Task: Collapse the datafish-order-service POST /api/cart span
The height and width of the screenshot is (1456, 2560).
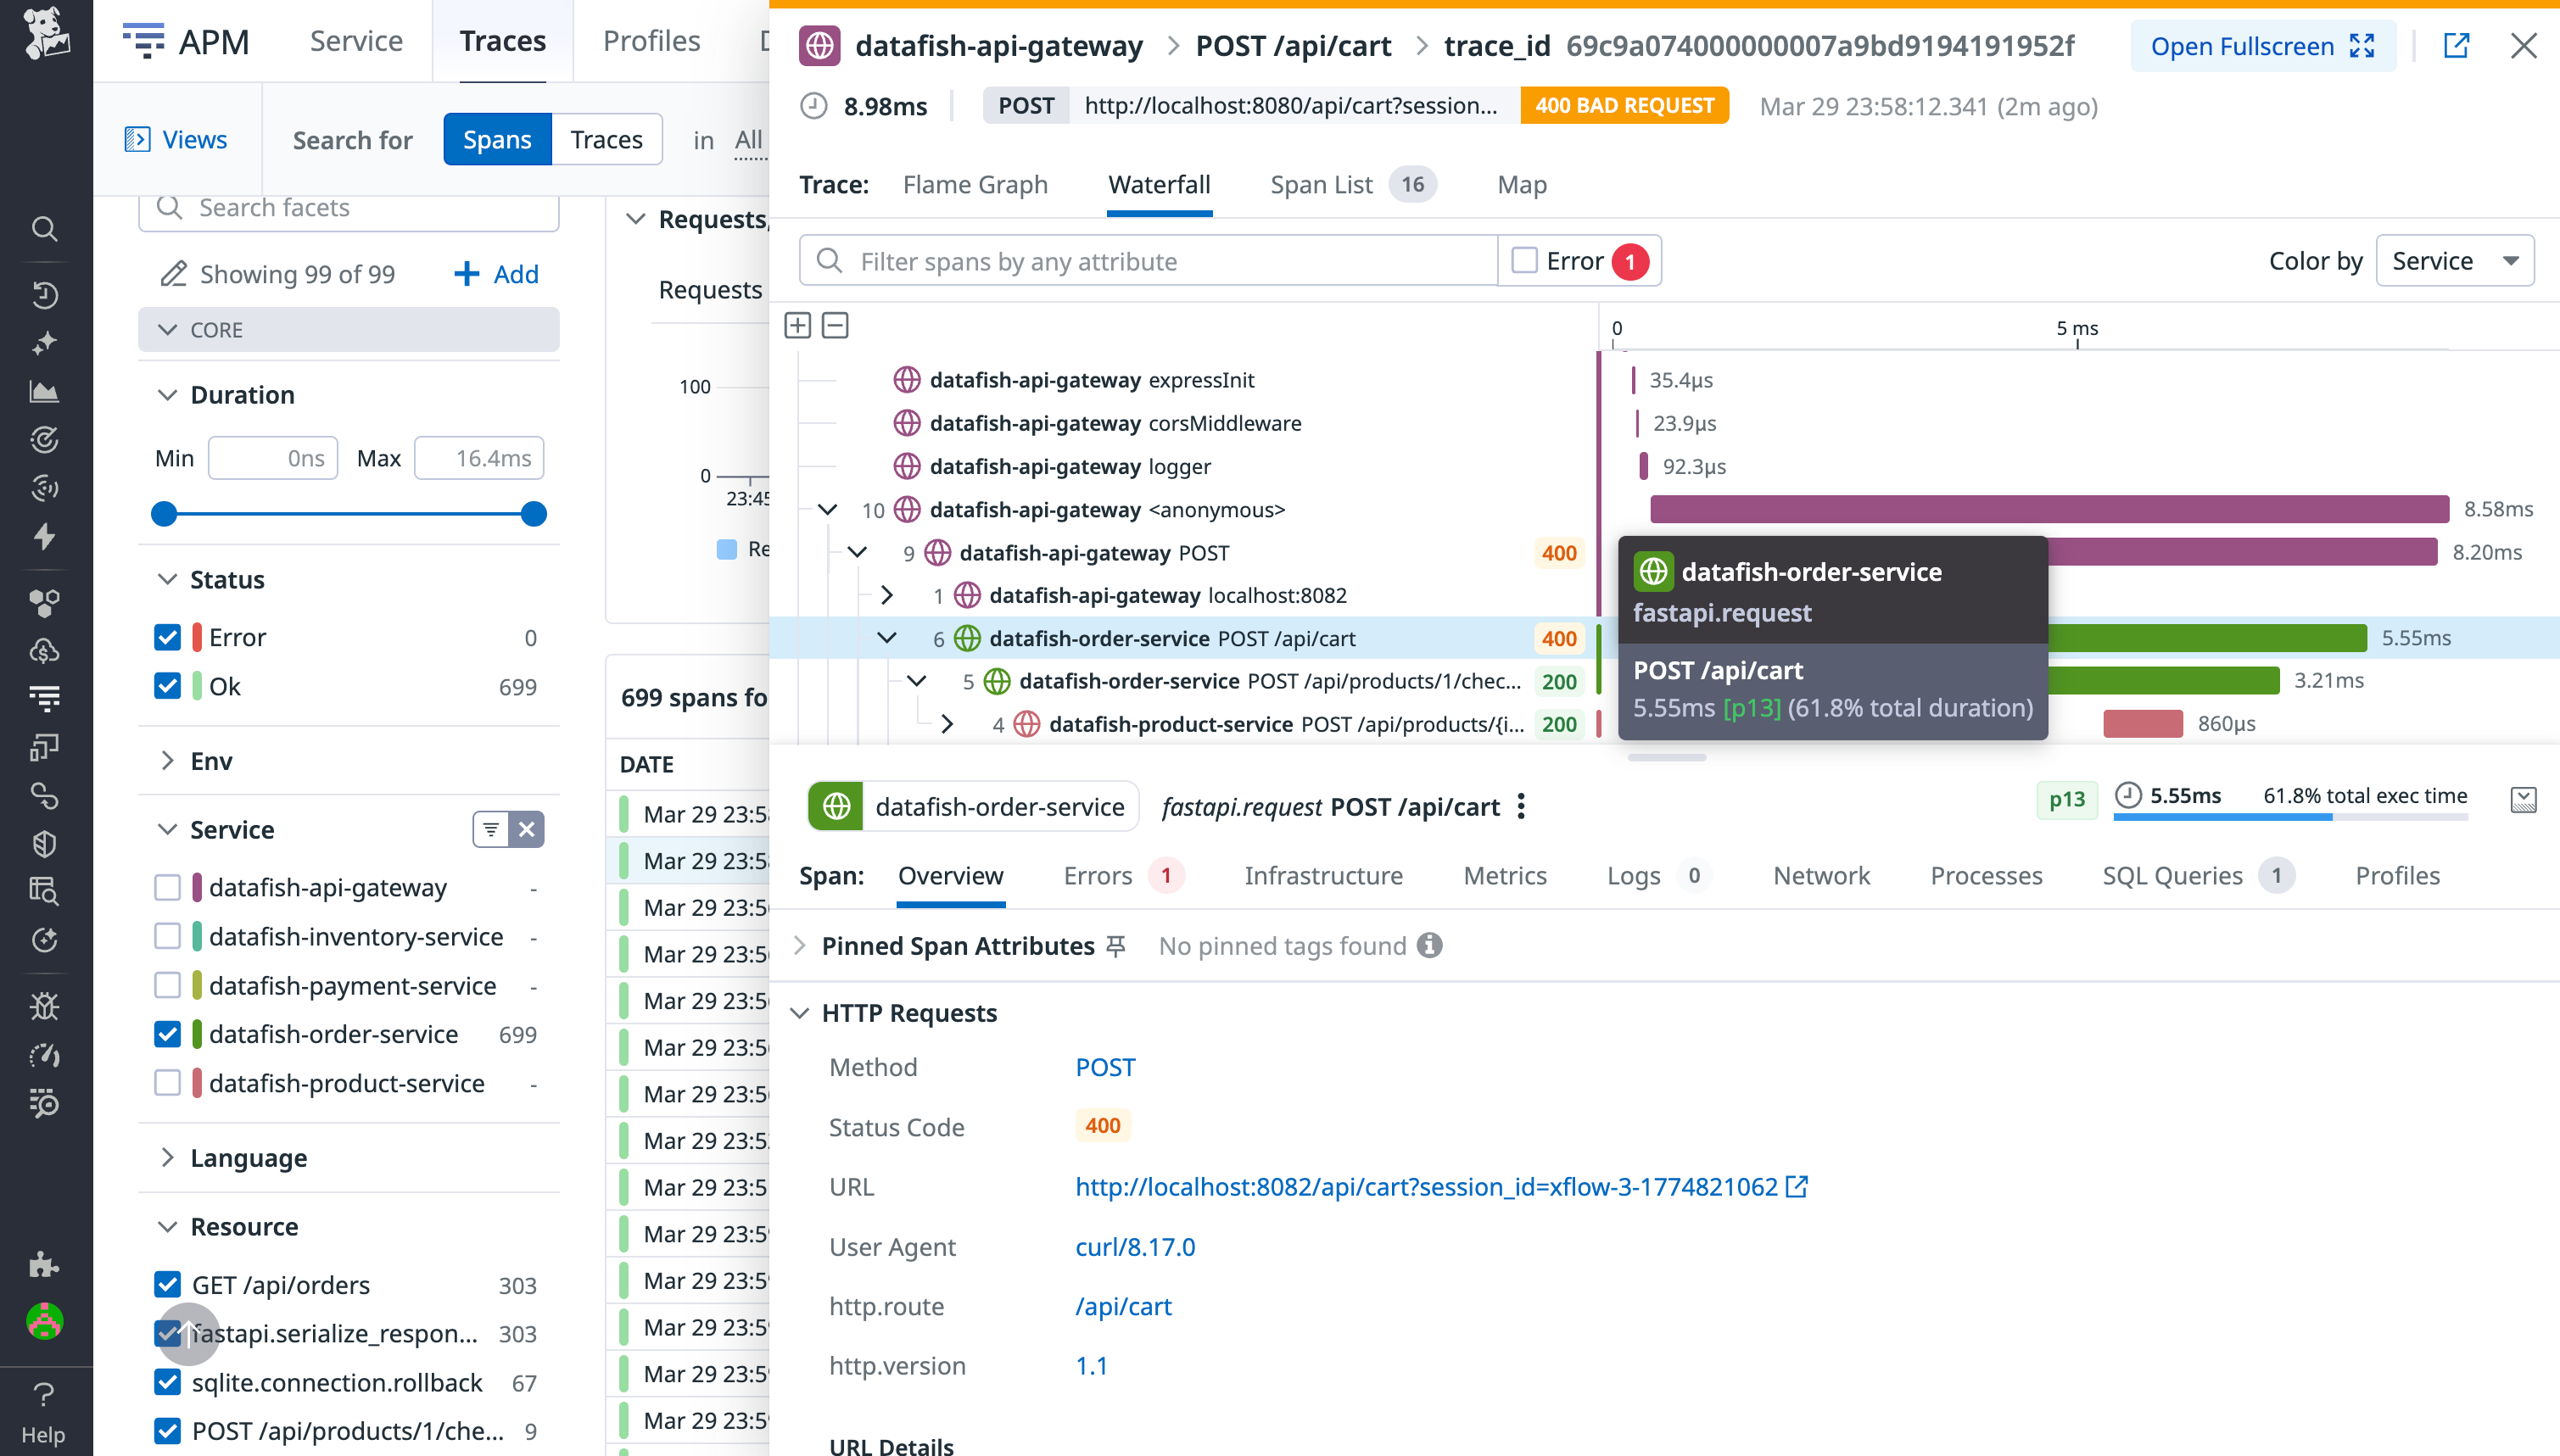Action: [888, 637]
